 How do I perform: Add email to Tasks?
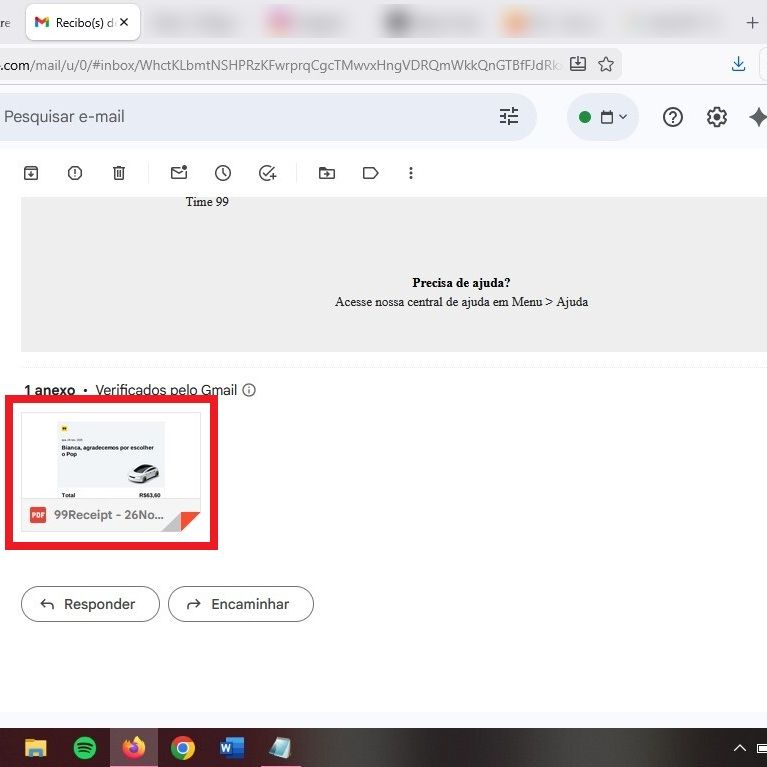267,173
